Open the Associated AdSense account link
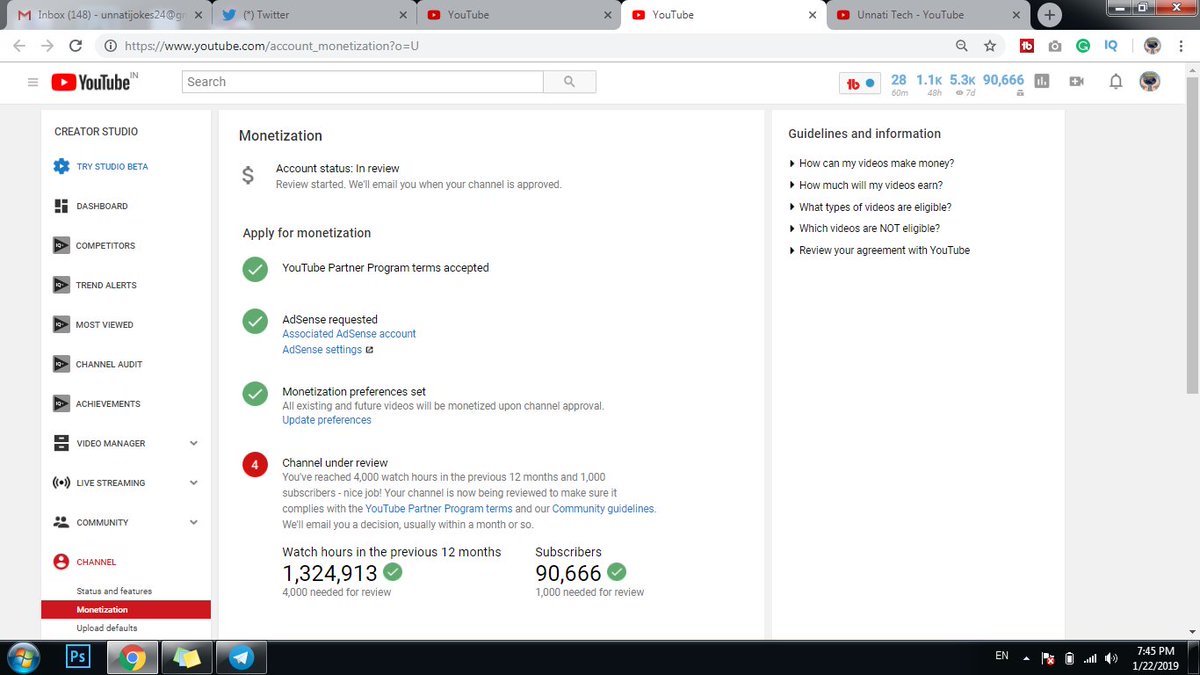Image resolution: width=1200 pixels, height=675 pixels. click(x=349, y=334)
